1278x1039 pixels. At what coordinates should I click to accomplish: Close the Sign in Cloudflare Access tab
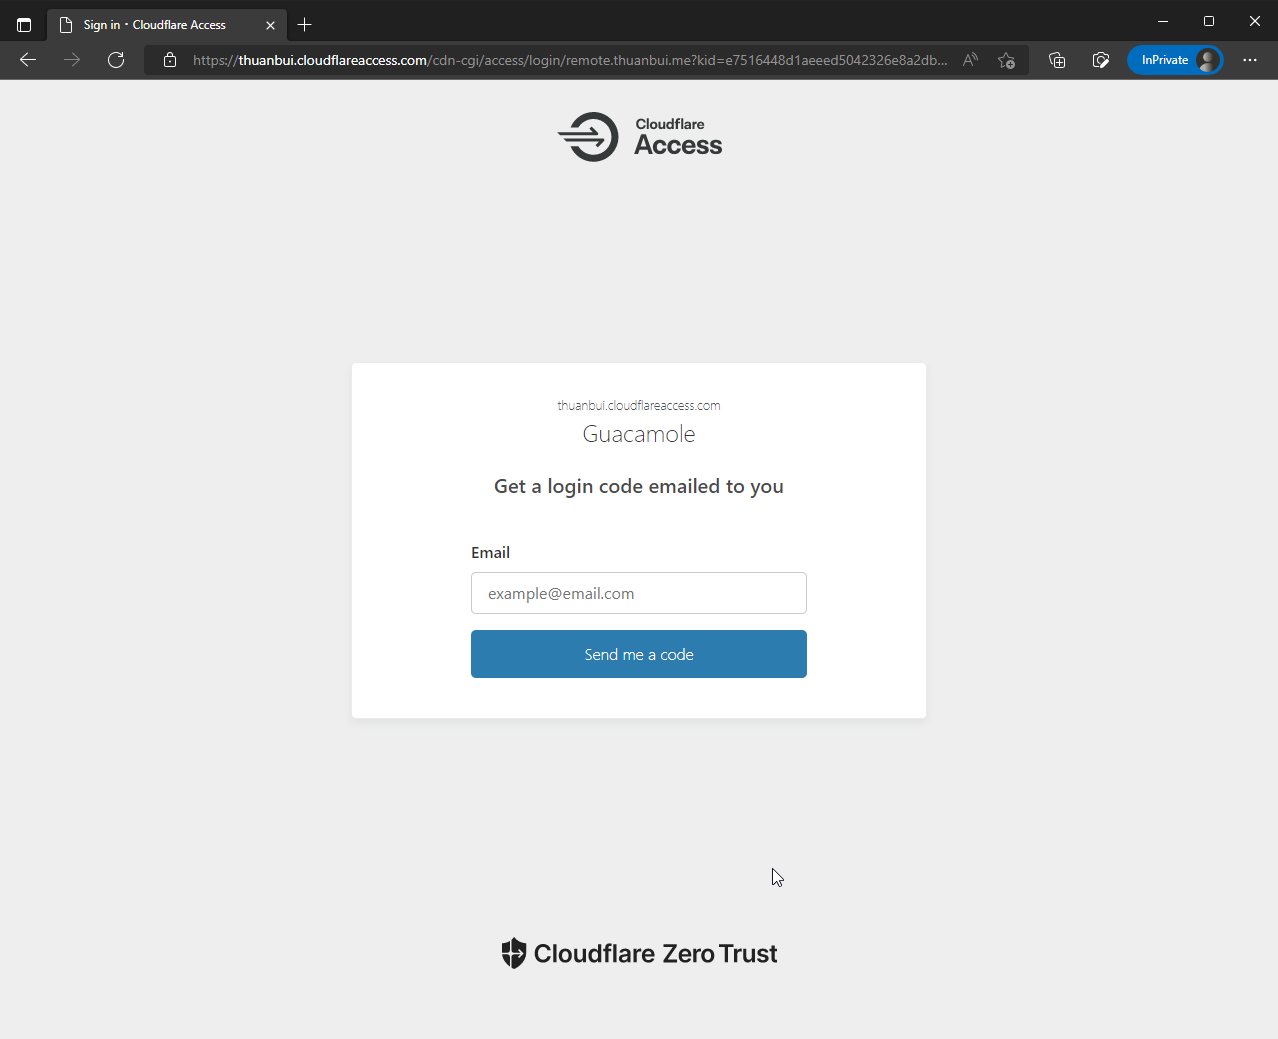270,25
